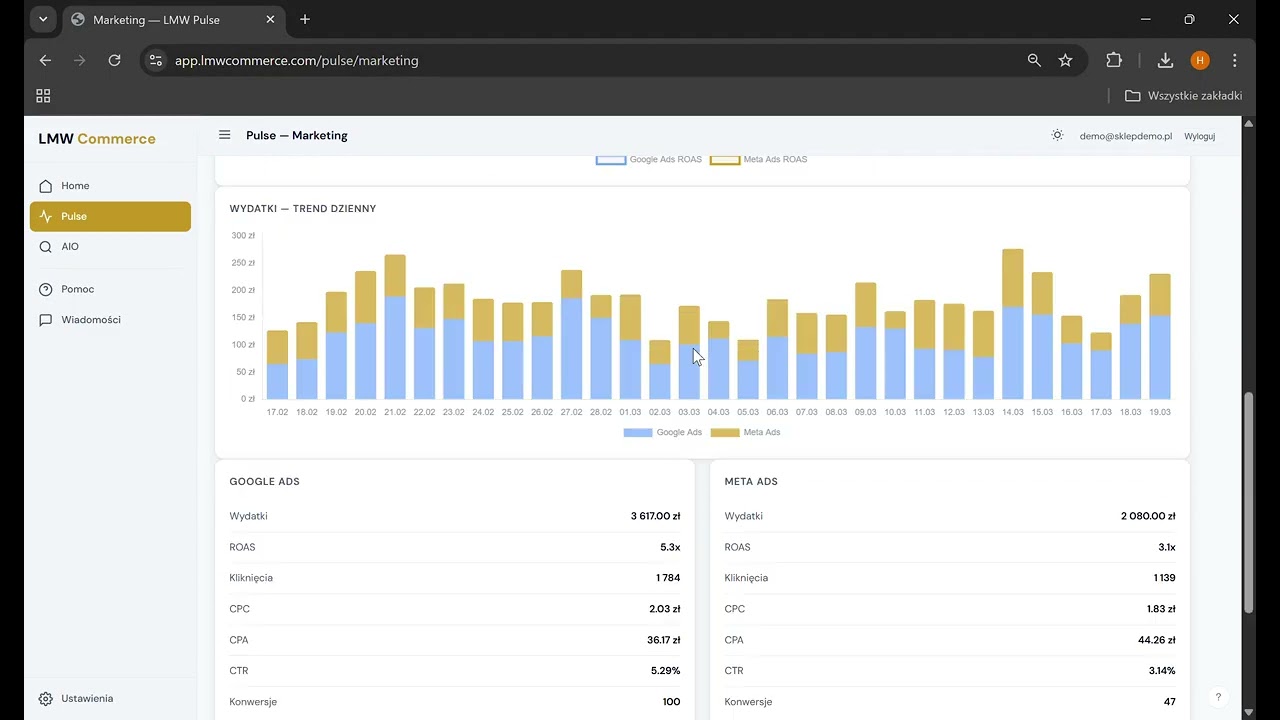
Task: Click the Home house icon
Action: pos(45,186)
